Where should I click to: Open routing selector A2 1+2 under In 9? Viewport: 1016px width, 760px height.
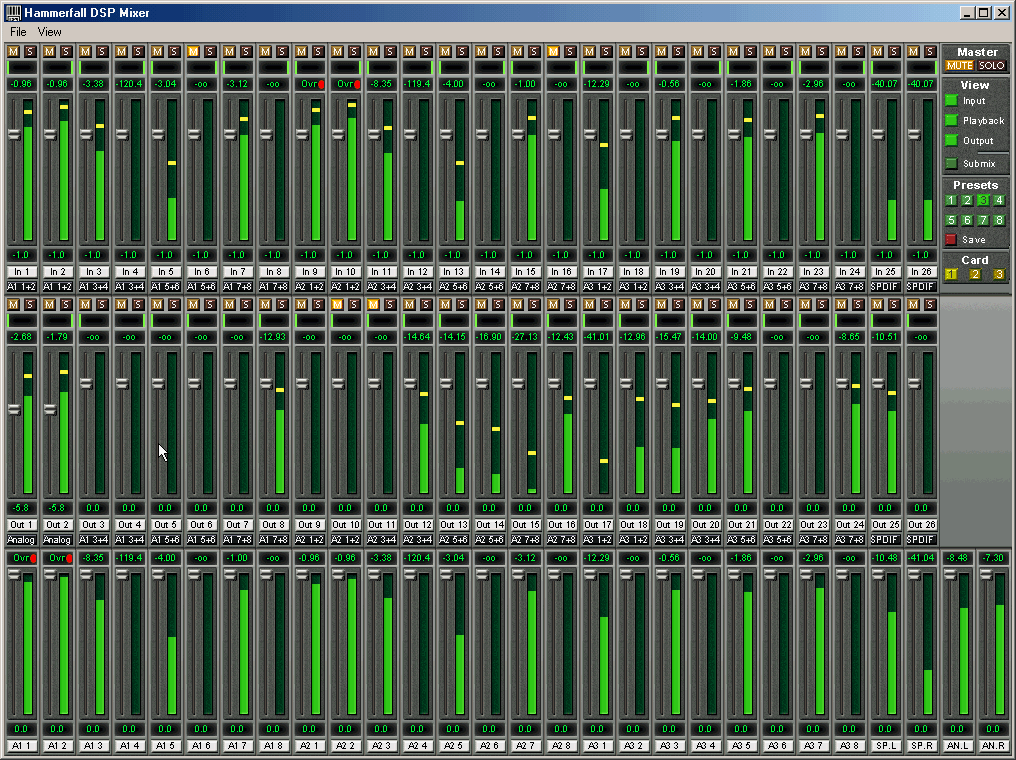coord(309,286)
